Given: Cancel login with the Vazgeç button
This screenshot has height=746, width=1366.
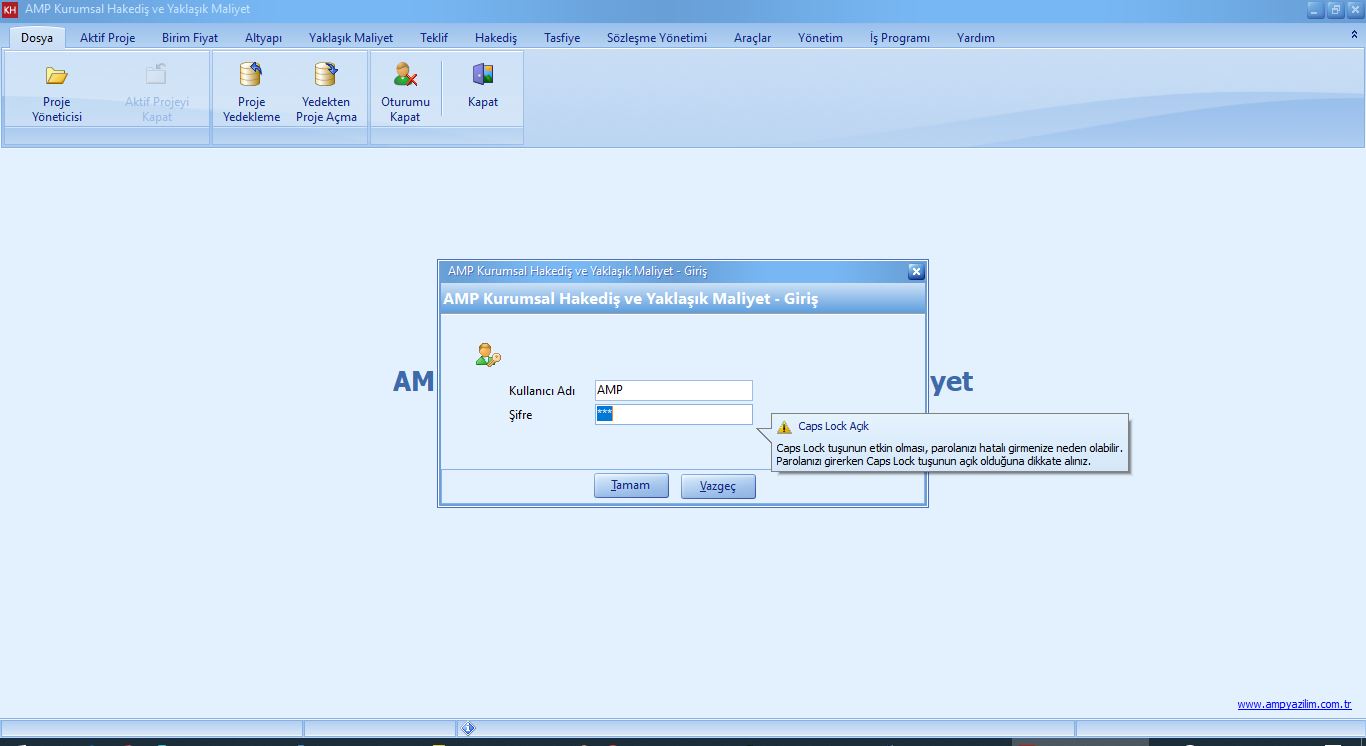Looking at the screenshot, I should pyautogui.click(x=718, y=486).
